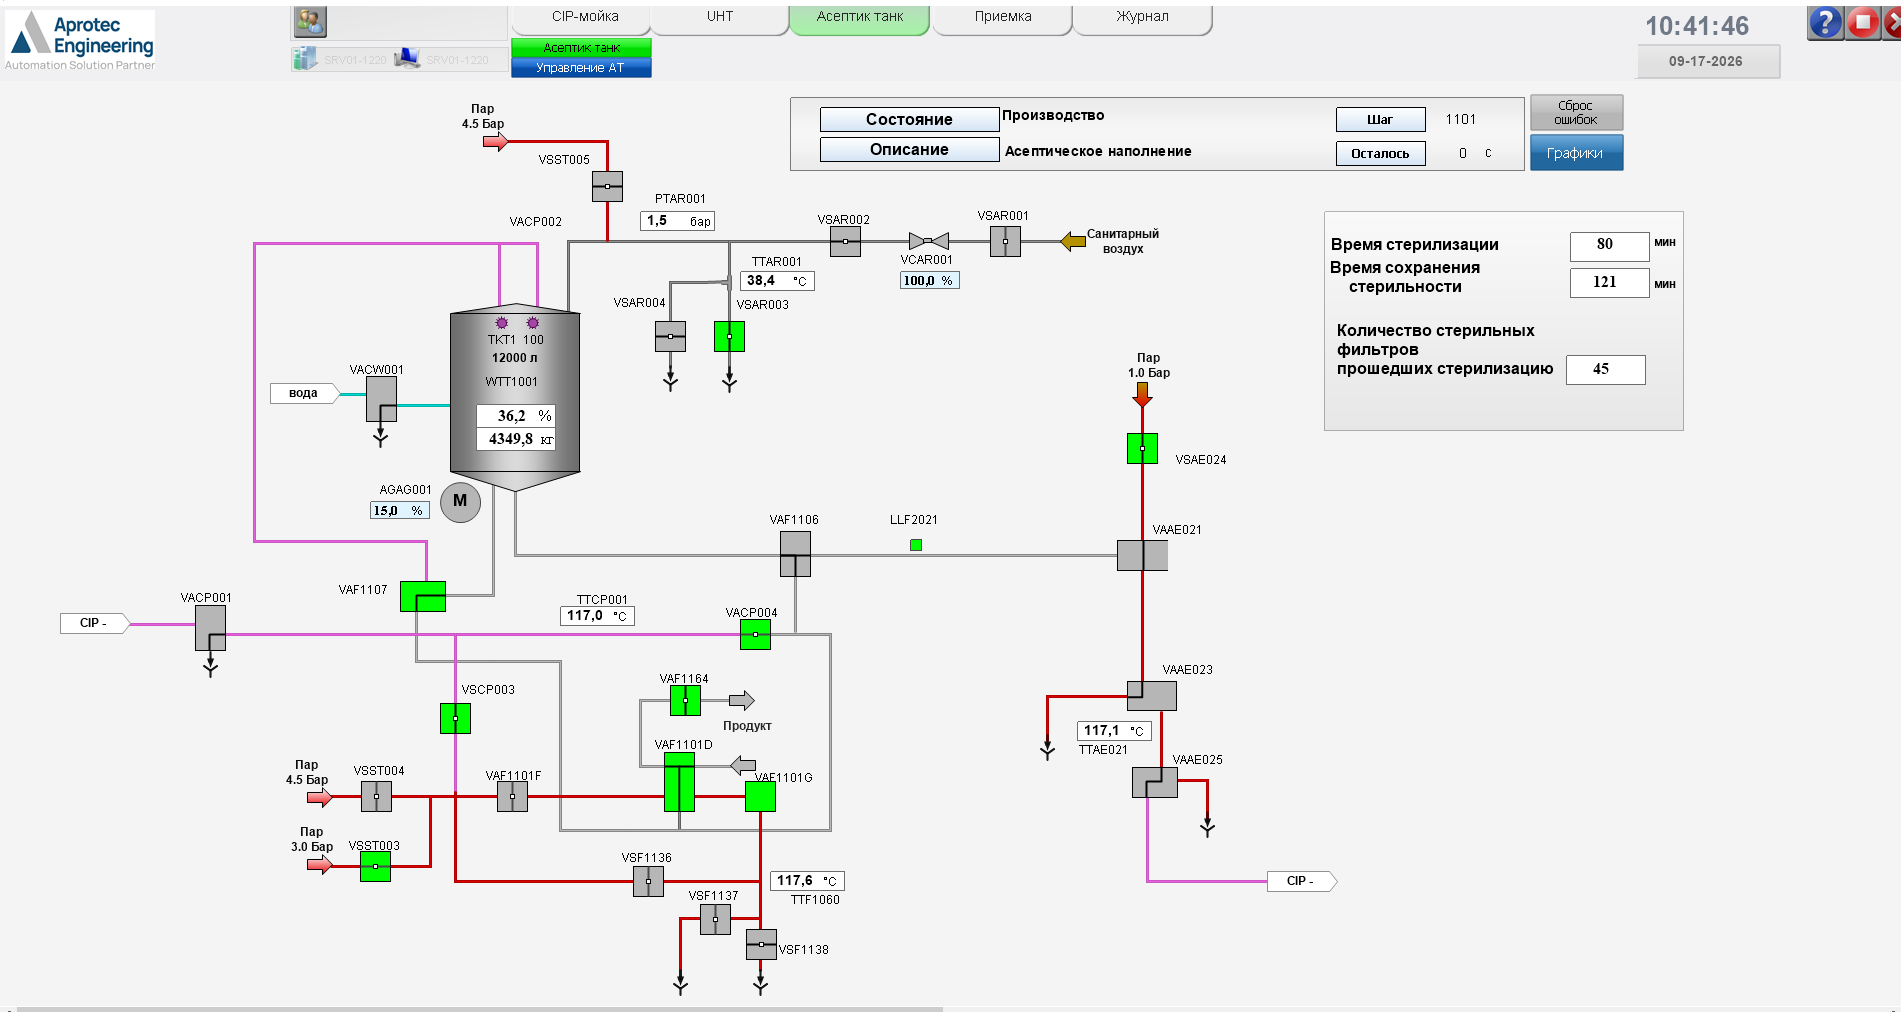The image size is (1901, 1012).
Task: Select the agitator motor AGAG001 symbol
Action: point(460,502)
